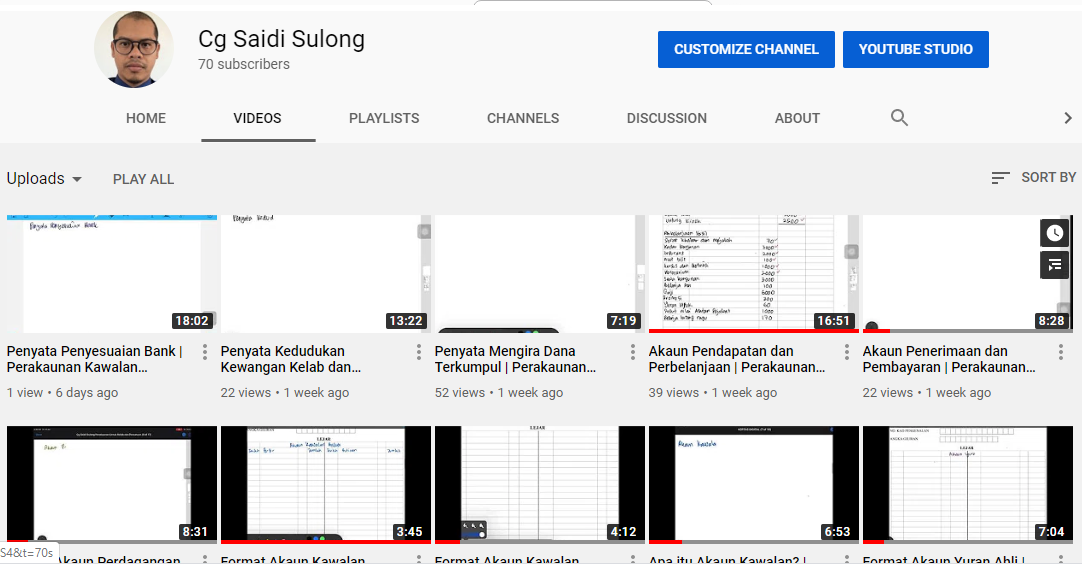Open the channel search magnifier icon
This screenshot has height=568, width=1082.
coord(899,118)
